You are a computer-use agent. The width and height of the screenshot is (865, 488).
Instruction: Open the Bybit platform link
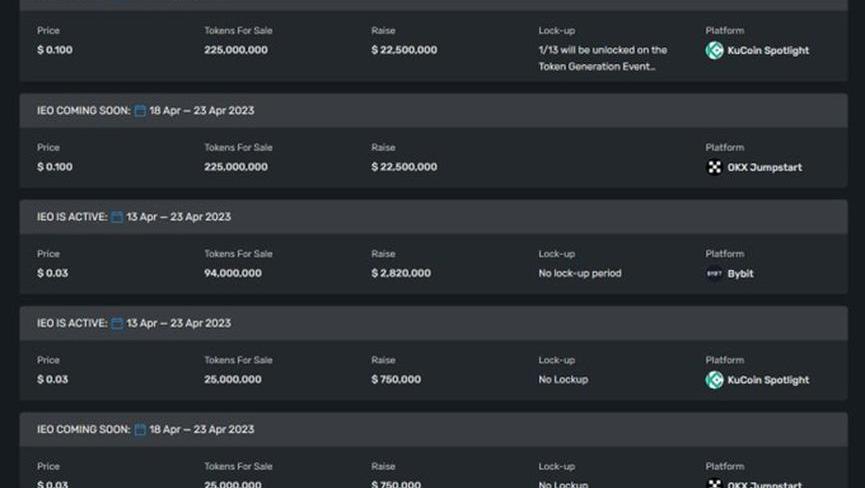point(740,274)
